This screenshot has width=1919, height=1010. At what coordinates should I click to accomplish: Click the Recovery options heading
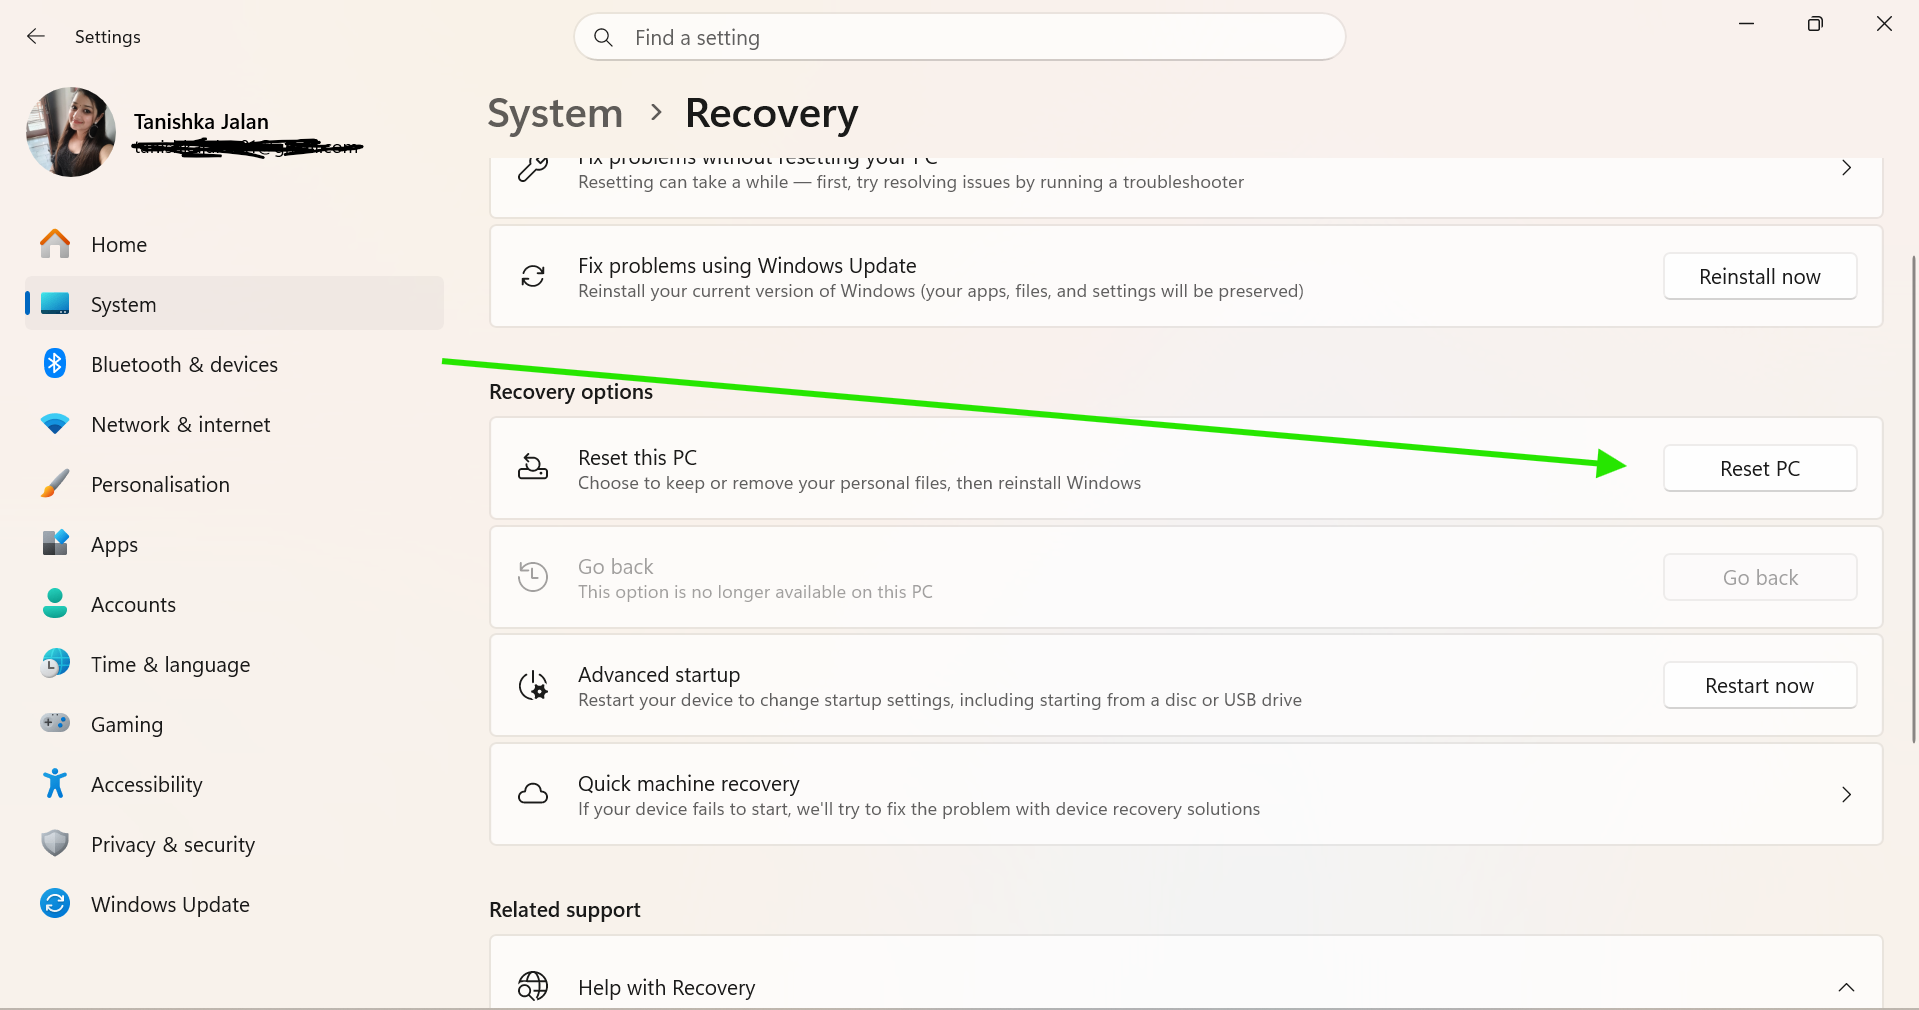click(x=571, y=392)
